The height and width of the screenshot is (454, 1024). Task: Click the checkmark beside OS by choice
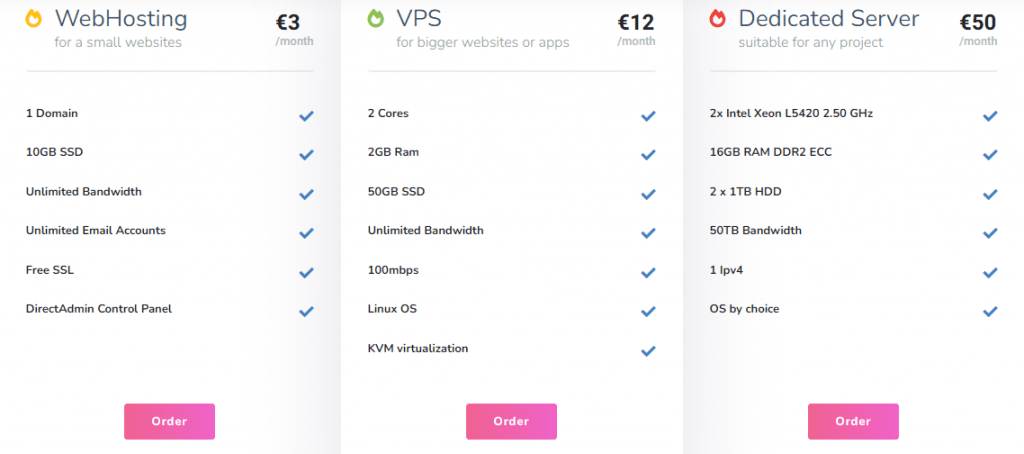[990, 312]
